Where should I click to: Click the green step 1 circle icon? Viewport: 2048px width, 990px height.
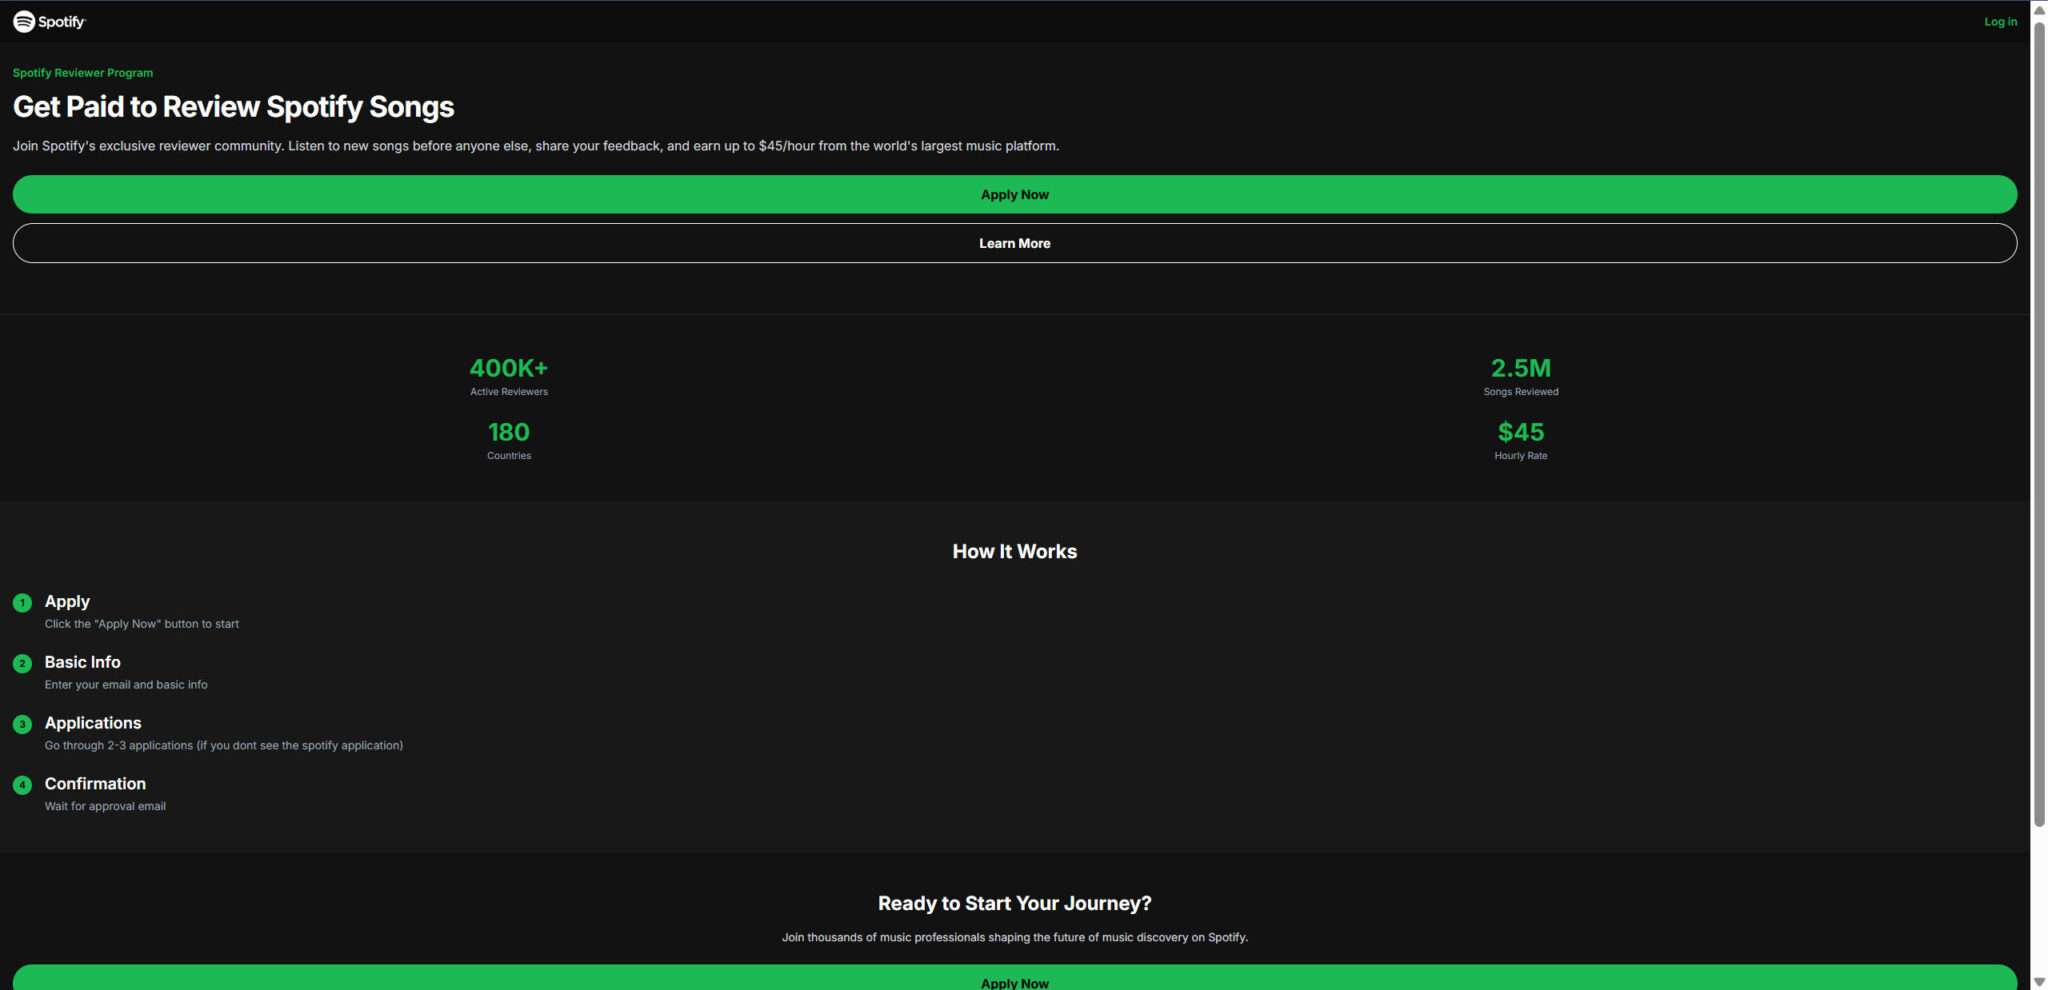pos(22,603)
